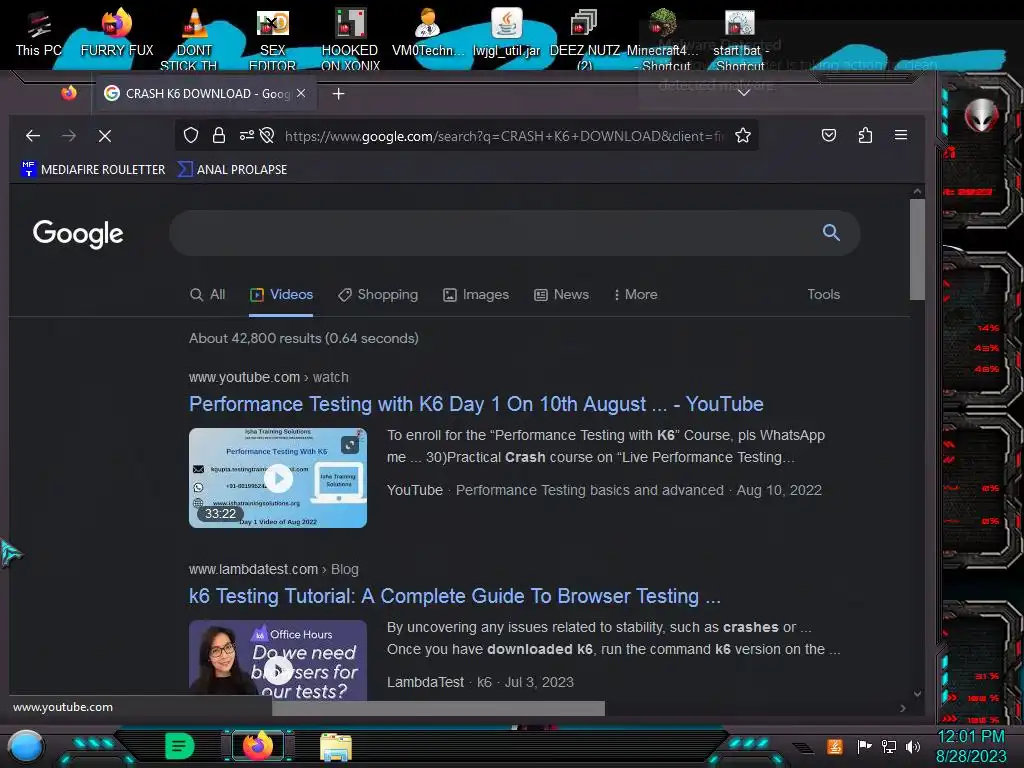Open the green notes app on taskbar
Screen dimensions: 1024x768
click(180, 746)
